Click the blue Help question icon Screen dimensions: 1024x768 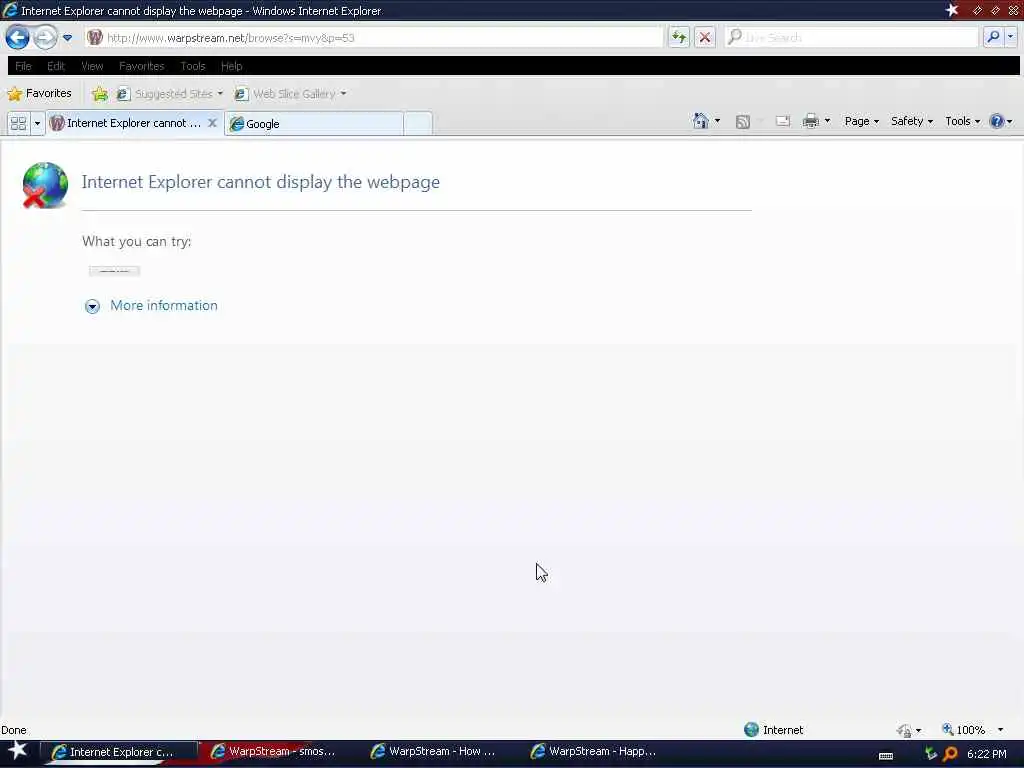coord(997,121)
